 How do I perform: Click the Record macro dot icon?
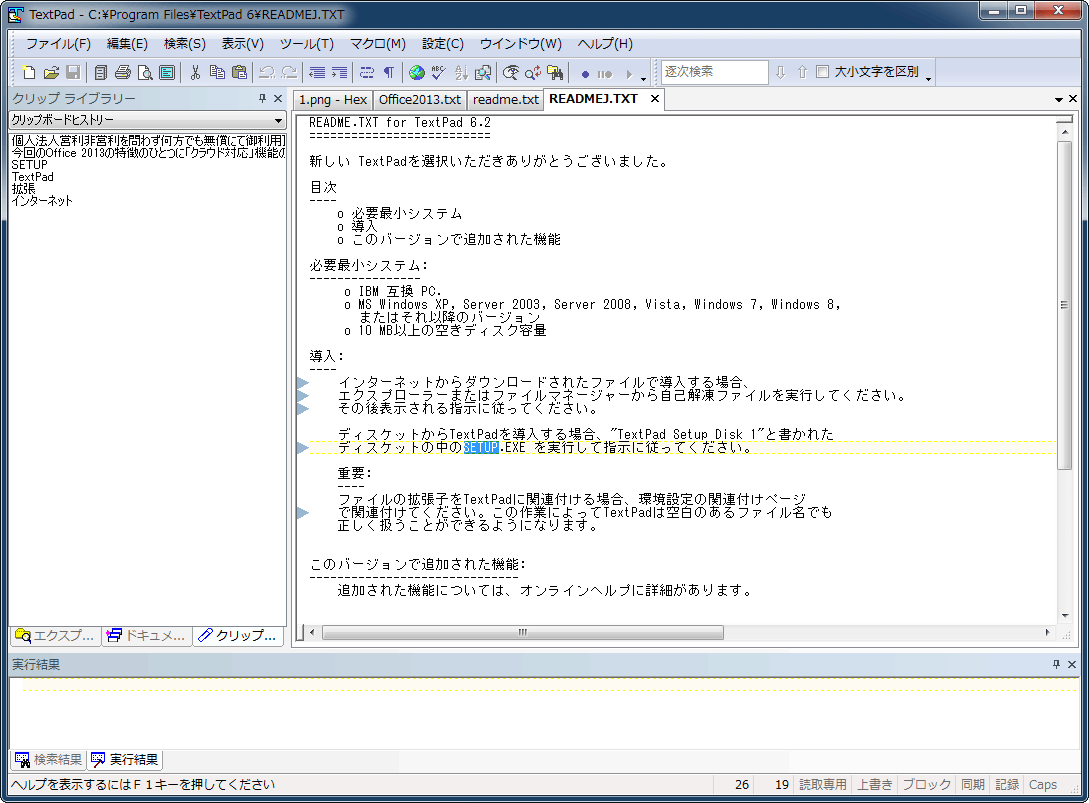(585, 74)
